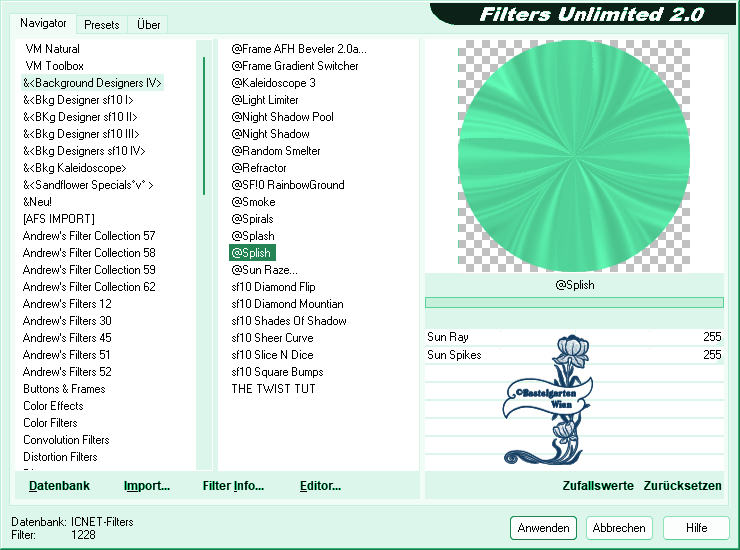
Task: Open Hilfe help button
Action: [696, 528]
